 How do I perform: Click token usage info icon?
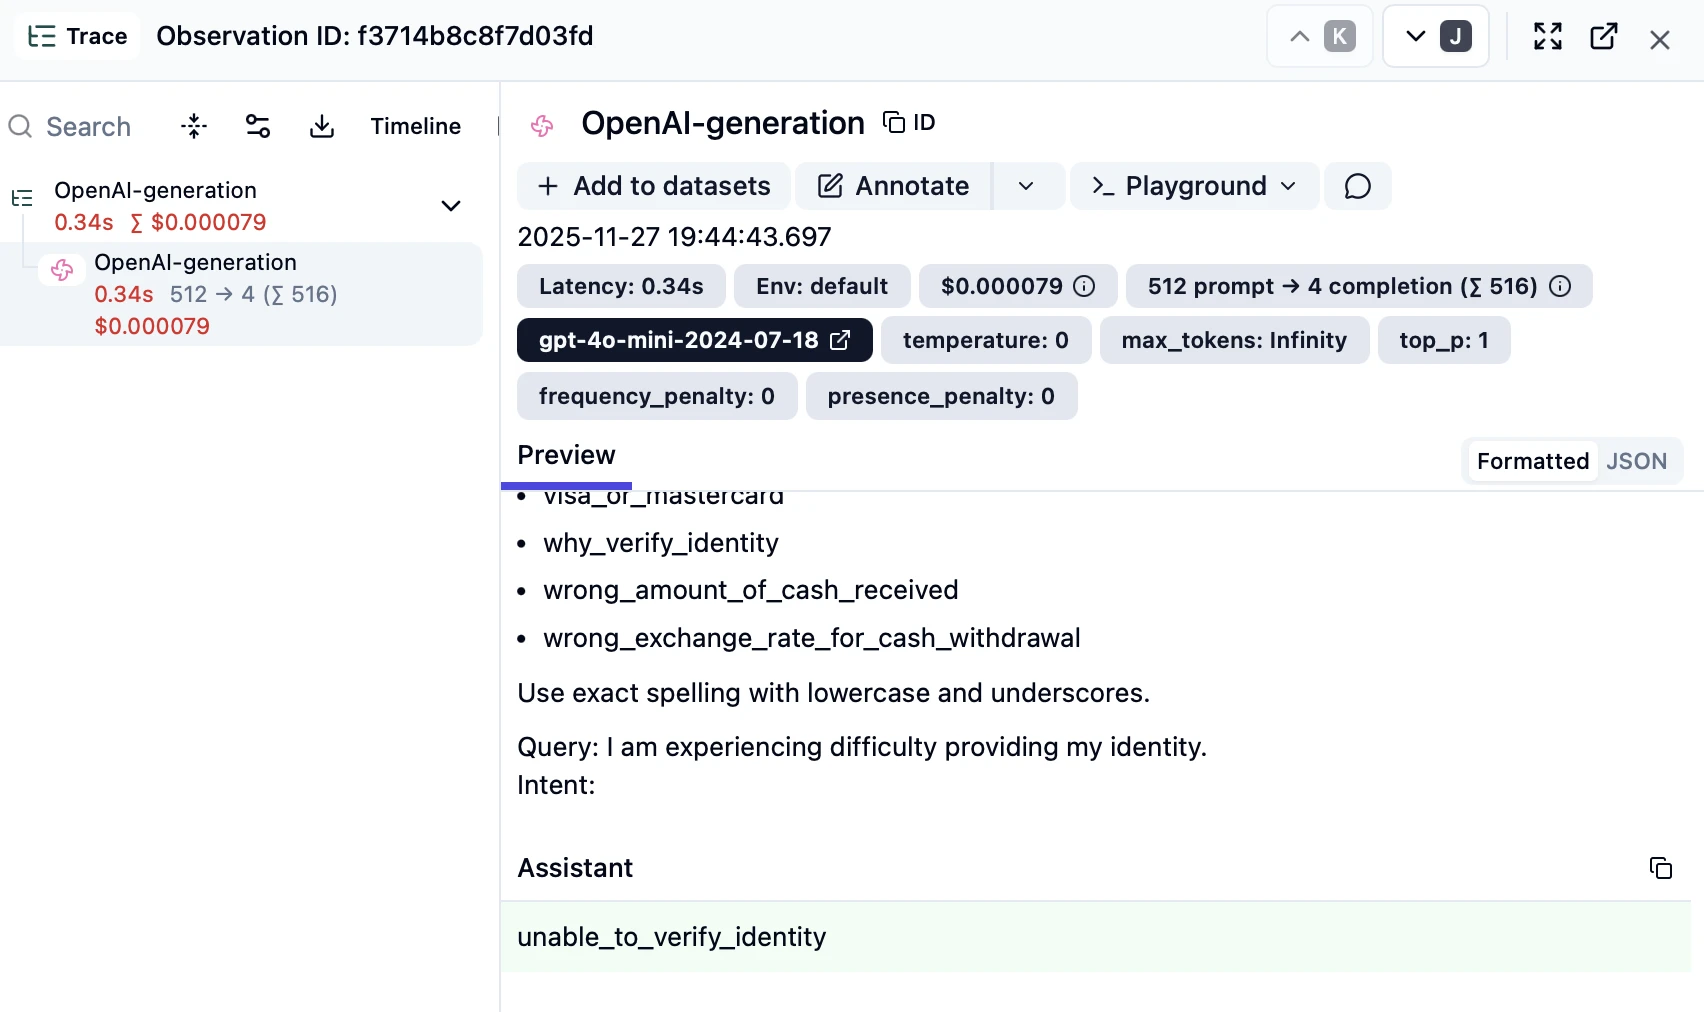point(1560,286)
